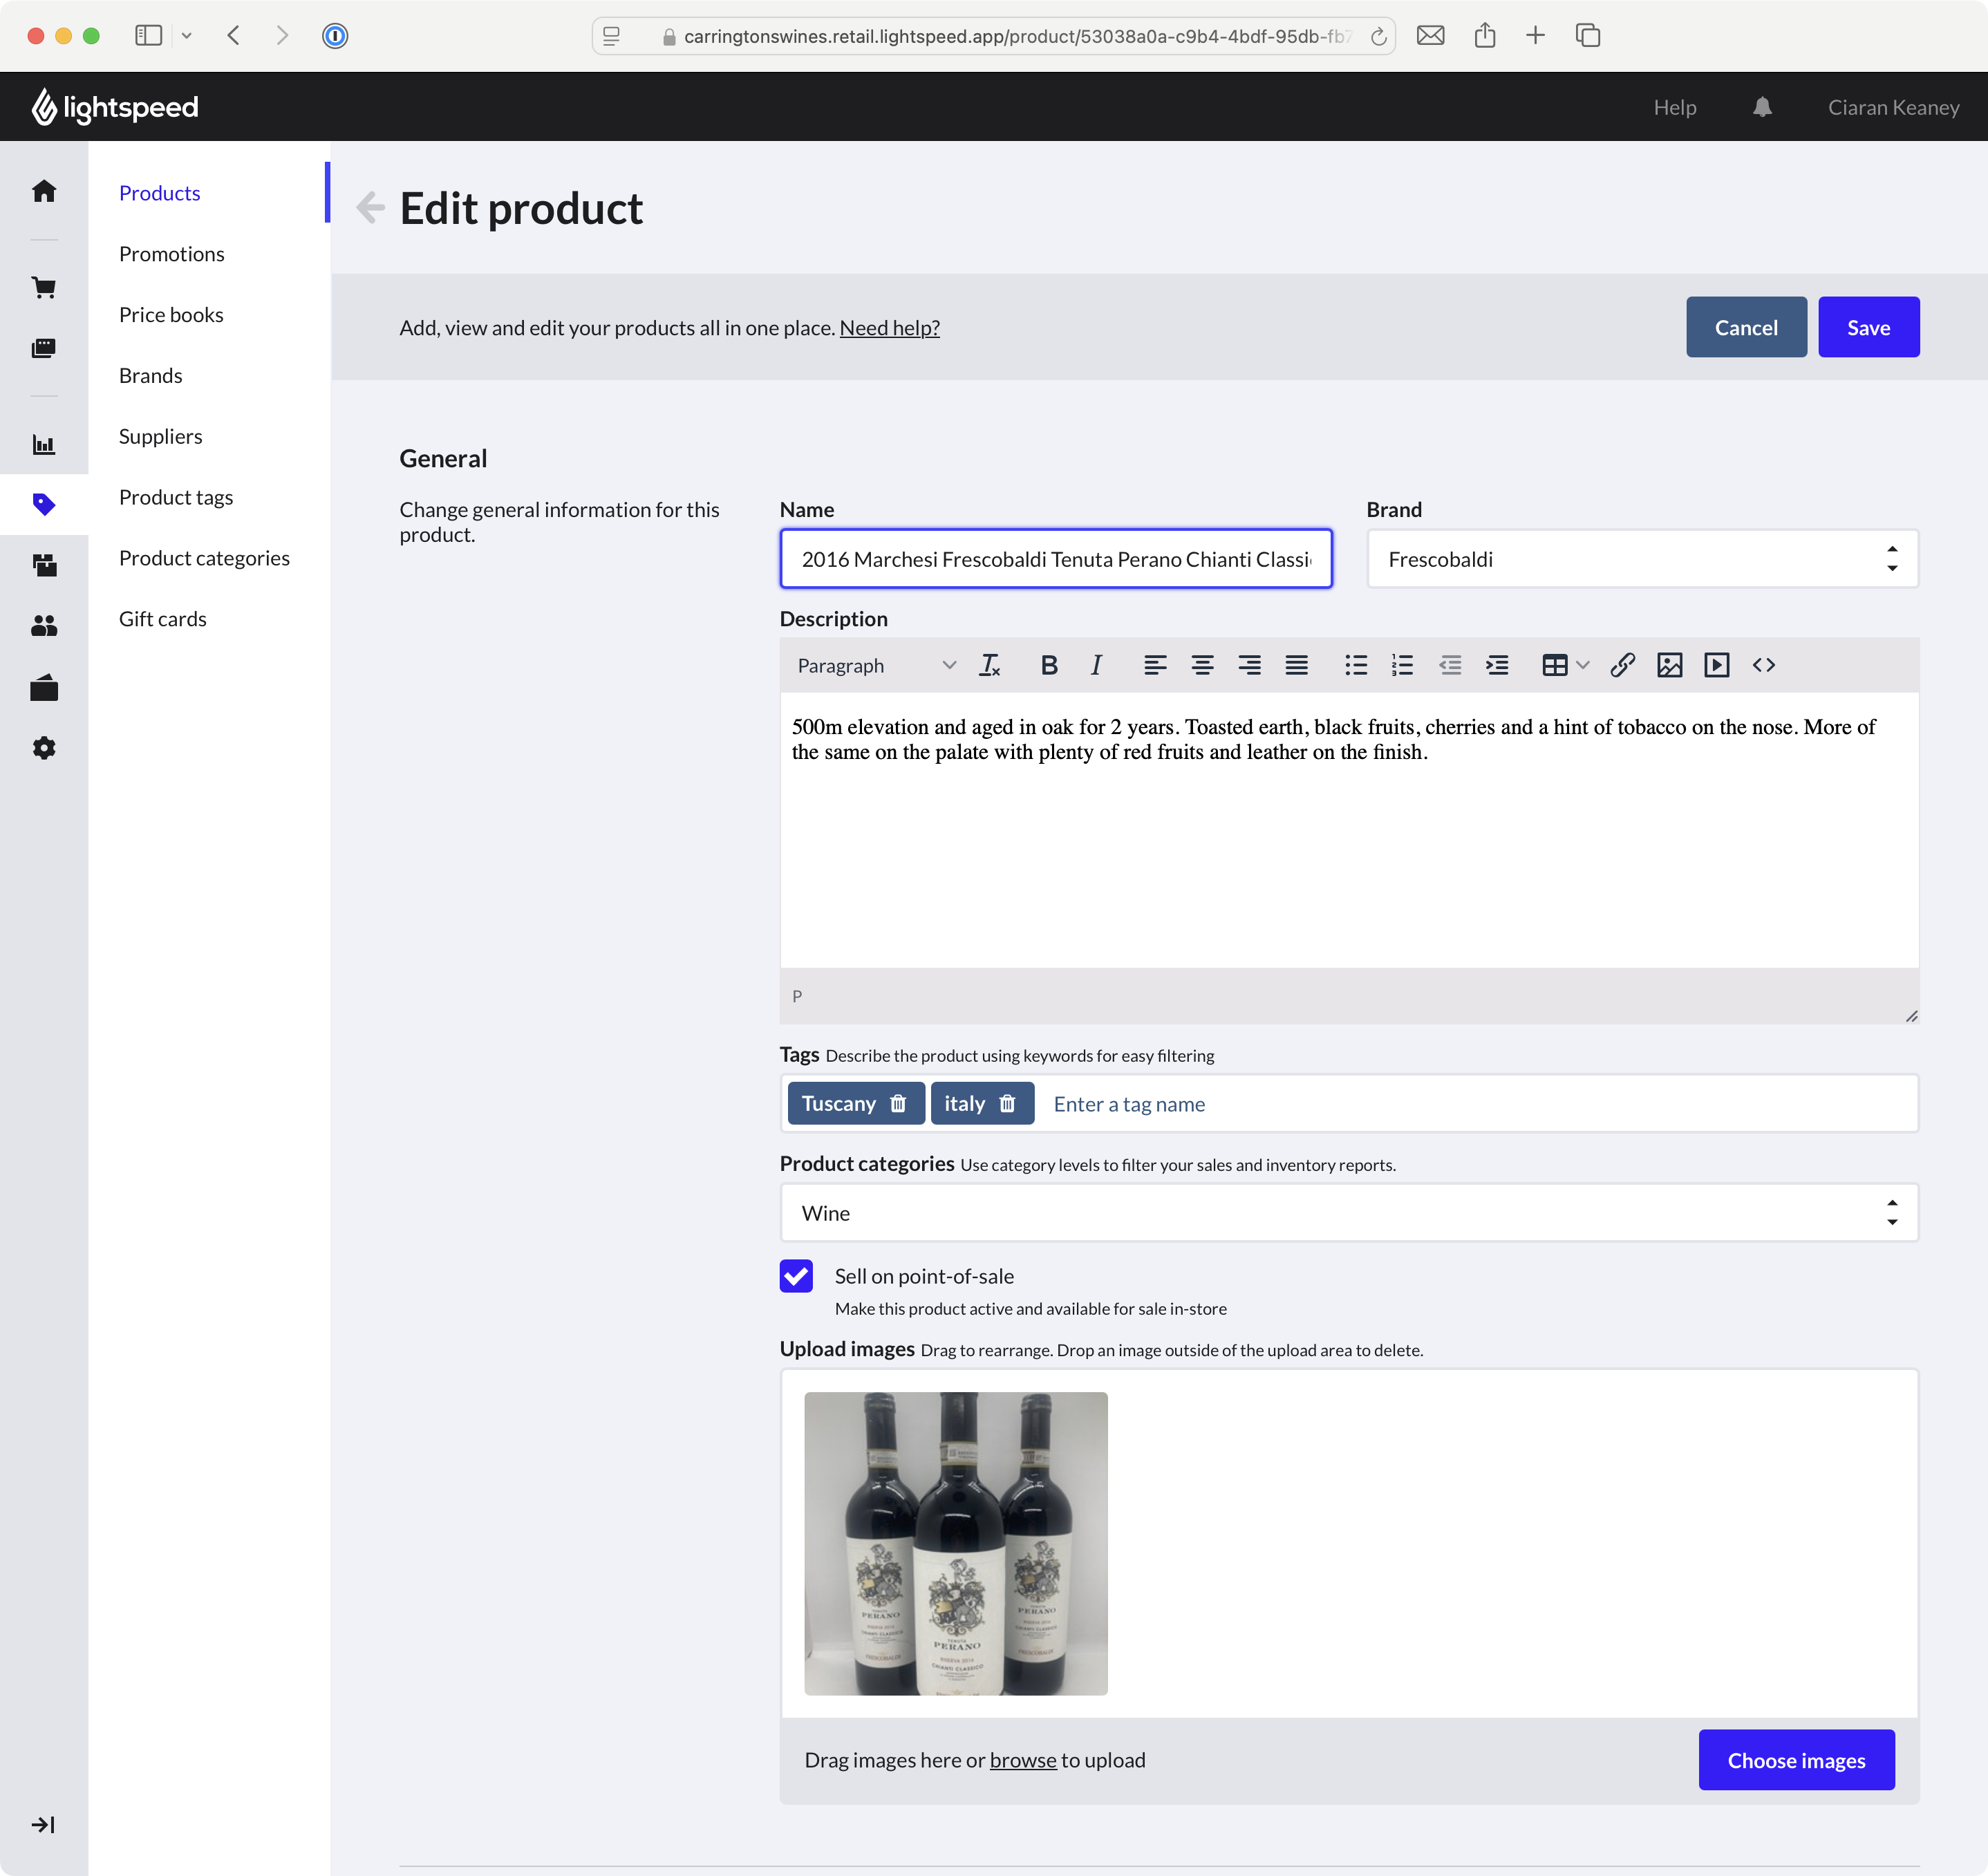Open source code view of description
This screenshot has width=1988, height=1876.
[x=1764, y=665]
